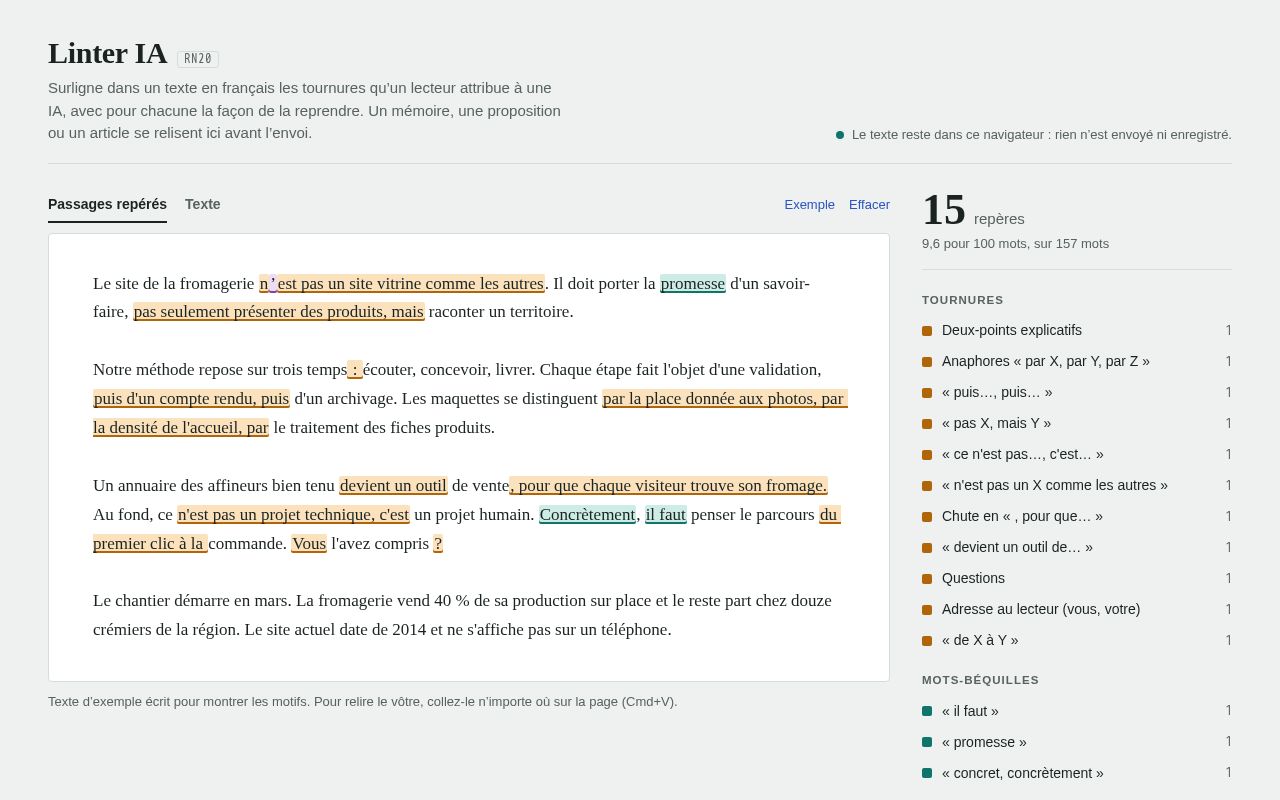Click highlighted "est pas un site vitrine comme les autres"
The image size is (1280, 800).
pyautogui.click(x=411, y=284)
